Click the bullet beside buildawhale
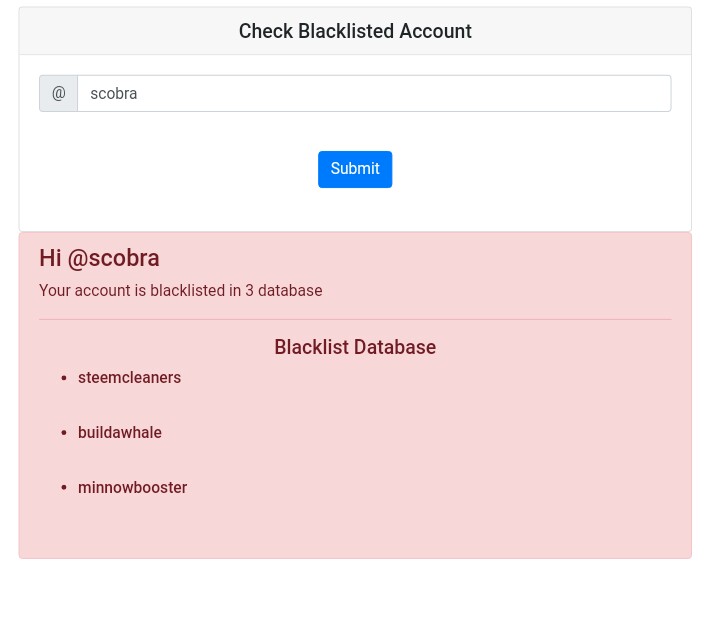This screenshot has width=720, height=633. (64, 433)
